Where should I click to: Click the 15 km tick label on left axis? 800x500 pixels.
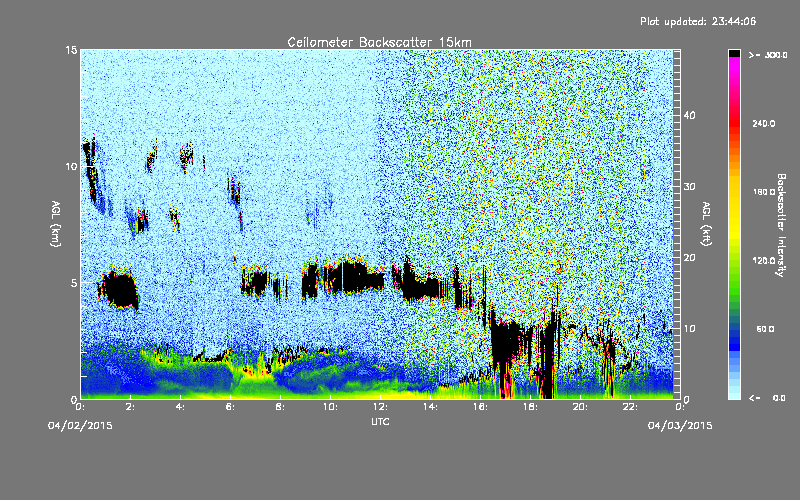(71, 50)
